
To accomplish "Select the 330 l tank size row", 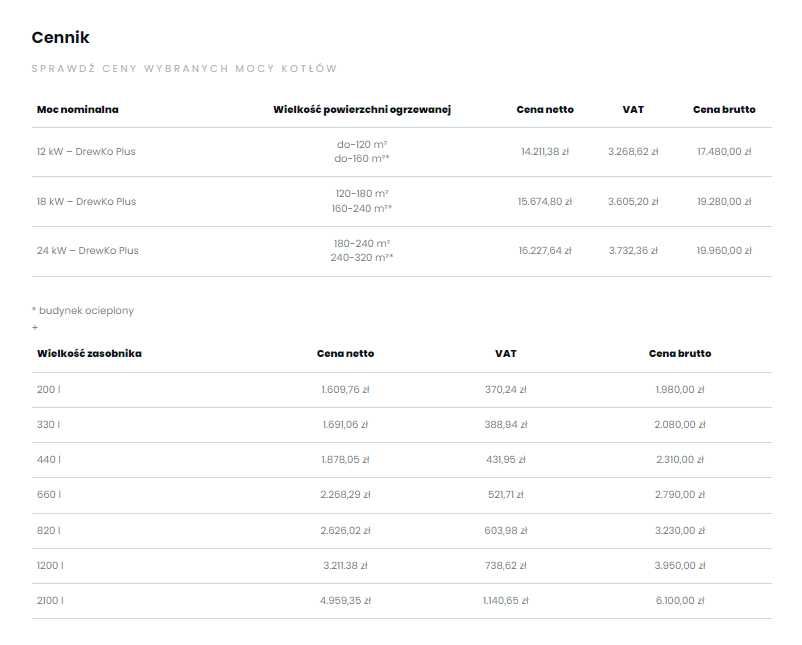I will [48, 425].
